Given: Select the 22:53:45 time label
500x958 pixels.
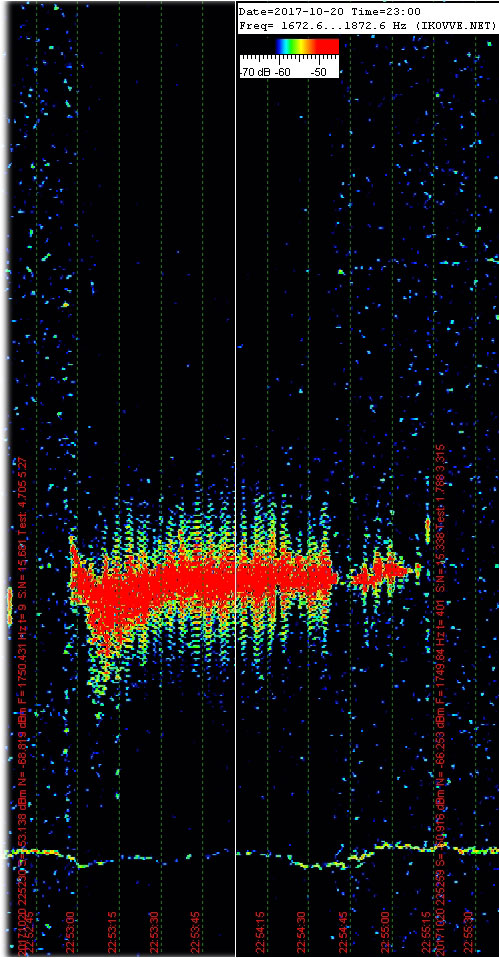Looking at the screenshot, I should pos(197,932).
